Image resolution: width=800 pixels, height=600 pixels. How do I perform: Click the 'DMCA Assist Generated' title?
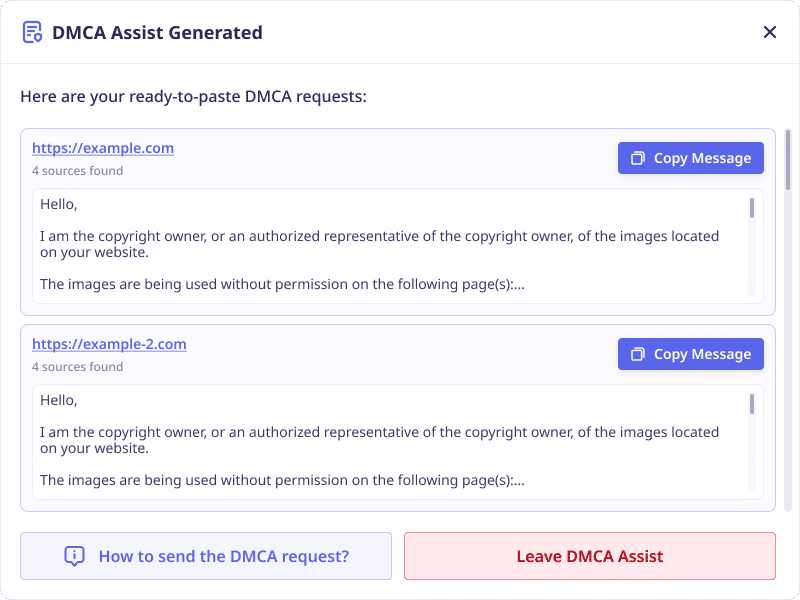click(x=157, y=33)
